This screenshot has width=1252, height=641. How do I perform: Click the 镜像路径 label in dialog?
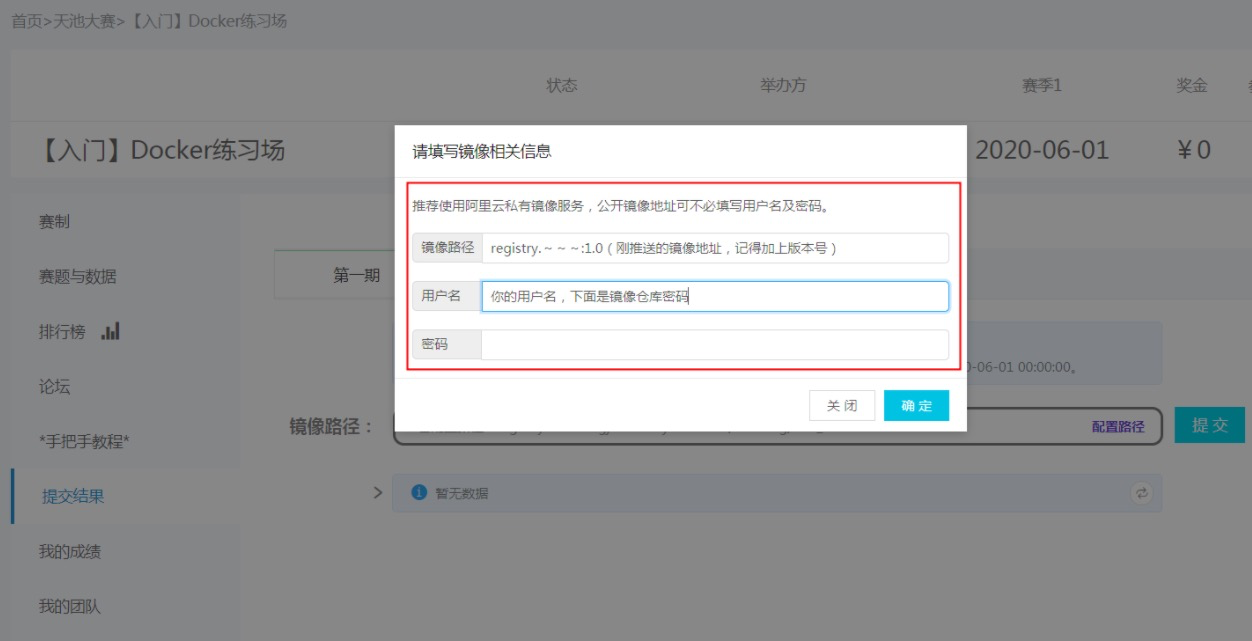(x=447, y=248)
